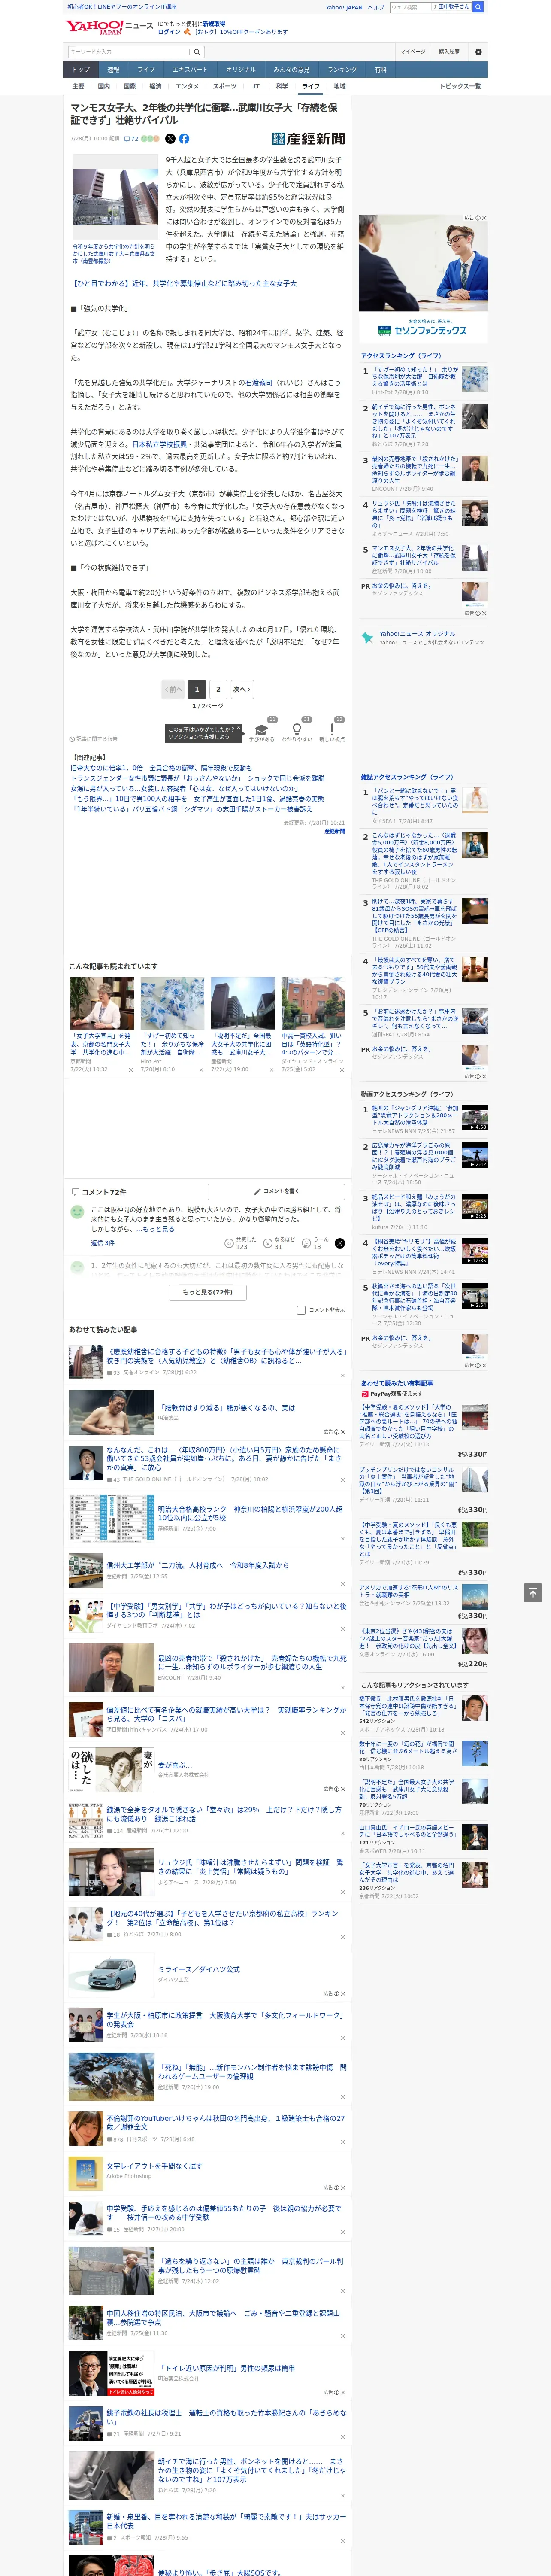Click the Yahoo! JAPAN header link
The height and width of the screenshot is (2576, 551).
[344, 7]
